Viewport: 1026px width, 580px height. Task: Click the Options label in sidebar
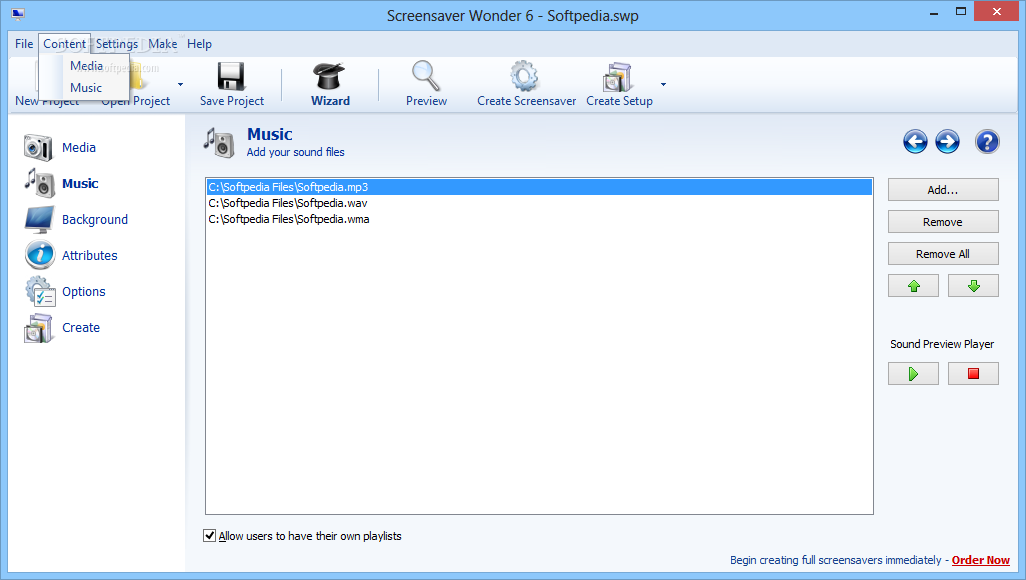click(84, 291)
